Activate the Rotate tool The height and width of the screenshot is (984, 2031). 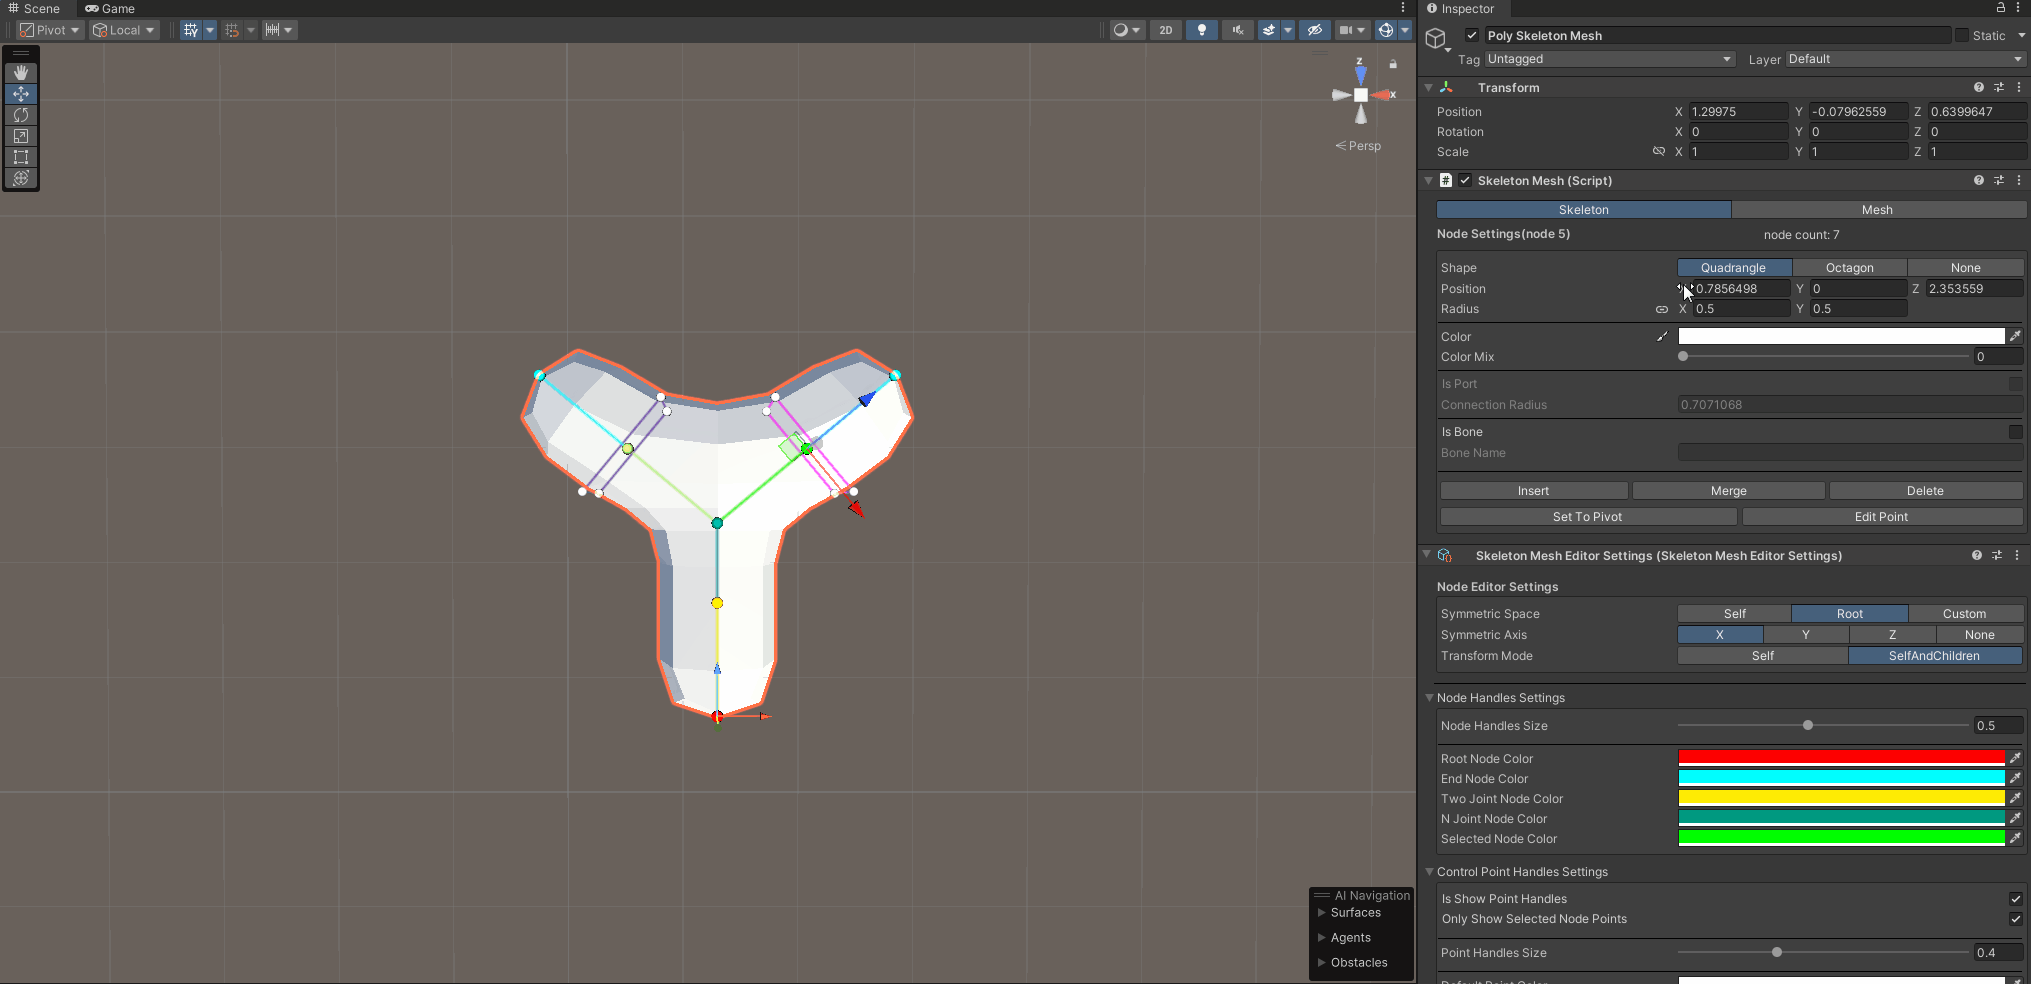click(20, 115)
